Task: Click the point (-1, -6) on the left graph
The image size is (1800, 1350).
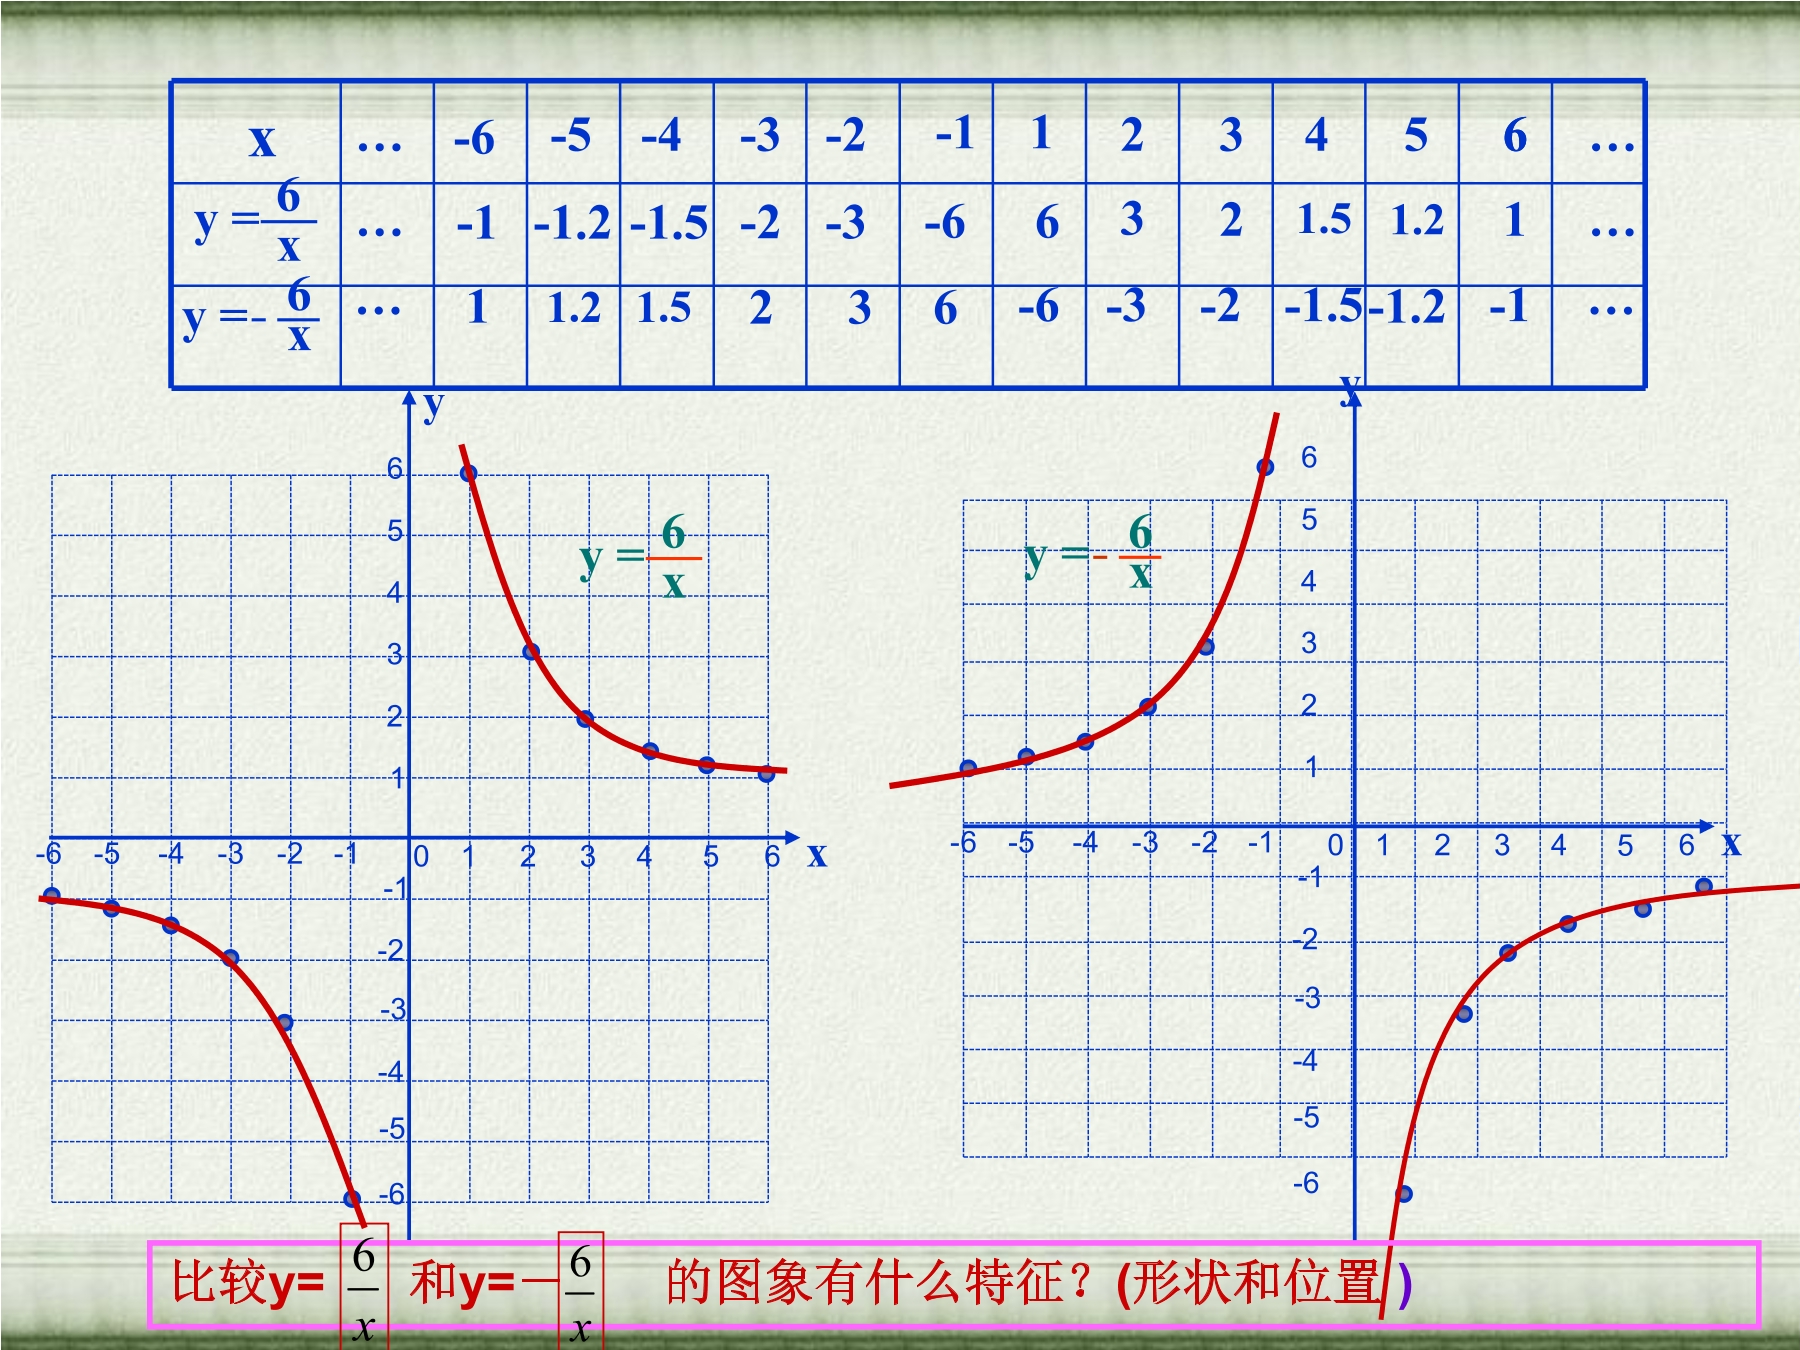Action: click(x=352, y=1198)
